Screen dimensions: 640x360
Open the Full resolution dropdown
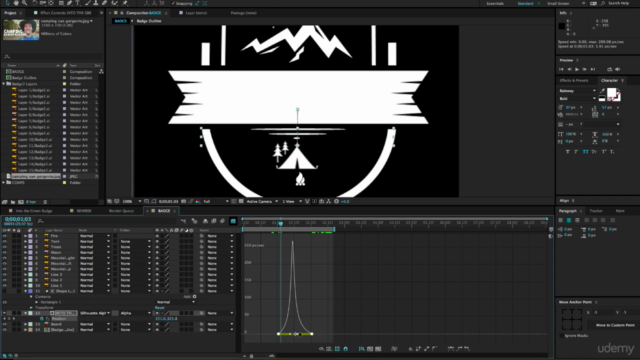pos(216,202)
